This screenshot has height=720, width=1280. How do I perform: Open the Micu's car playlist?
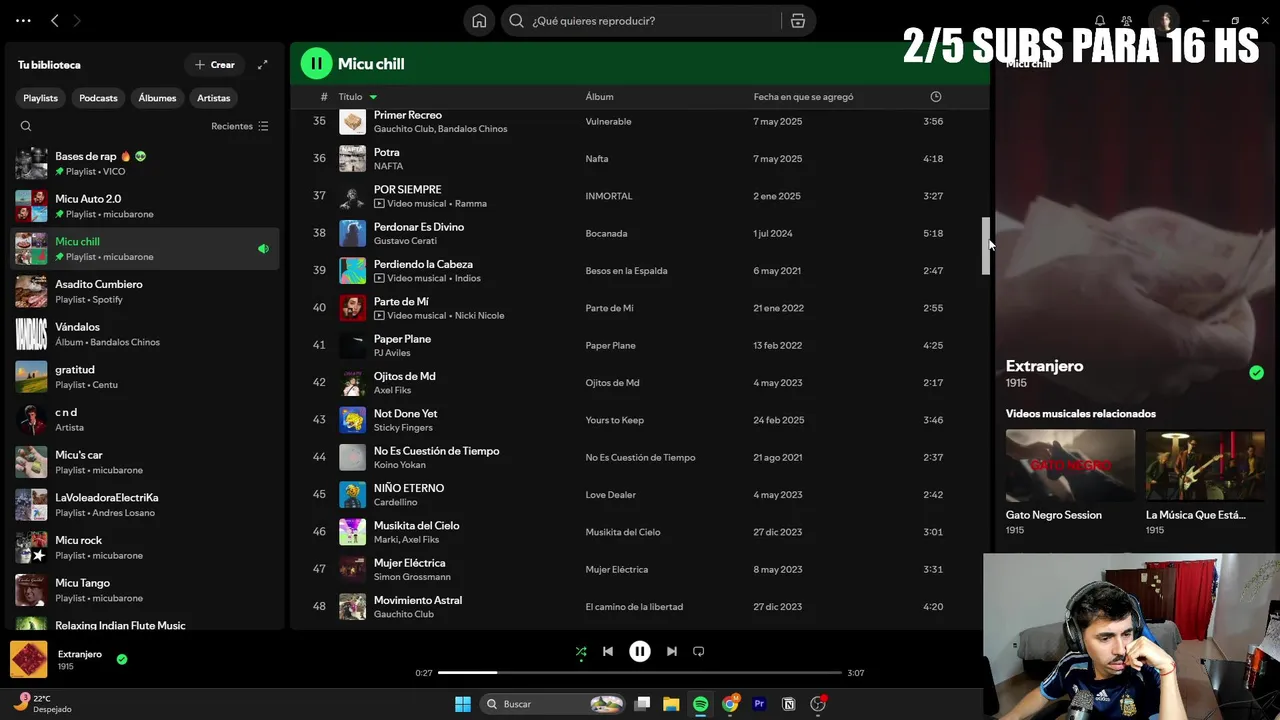pyautogui.click(x=146, y=462)
